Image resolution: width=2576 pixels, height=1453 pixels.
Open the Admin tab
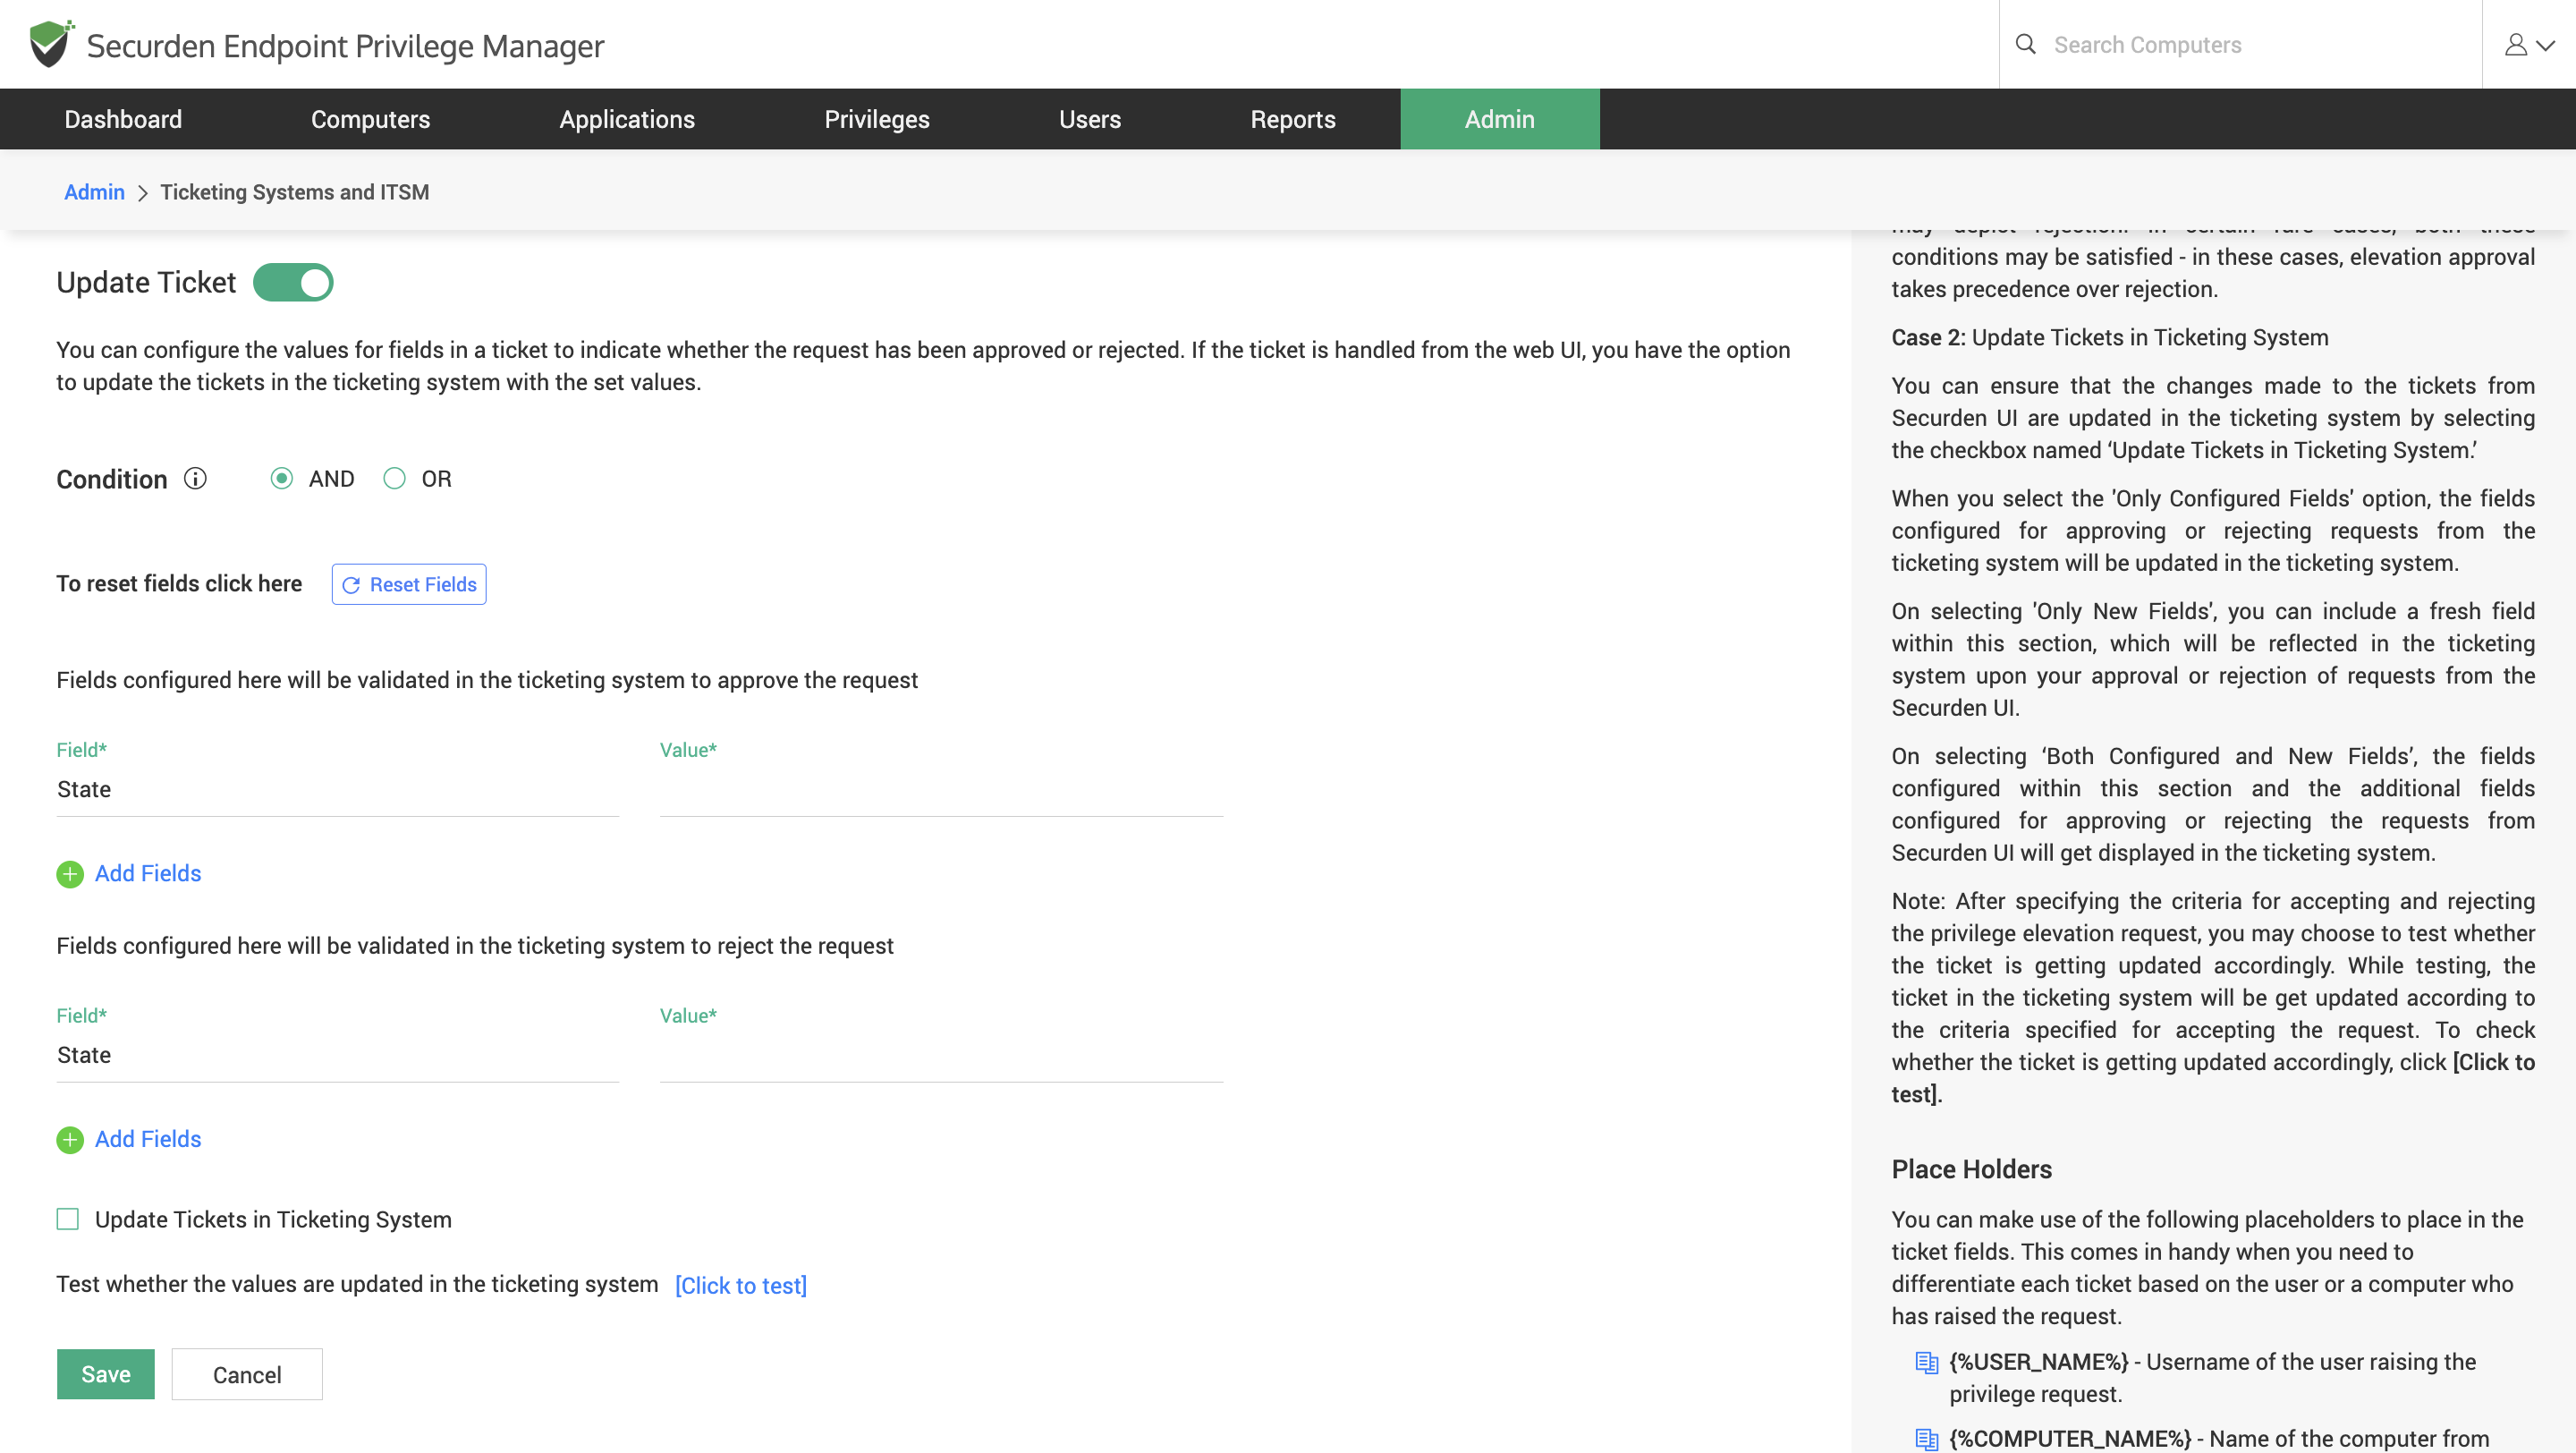click(x=1500, y=119)
